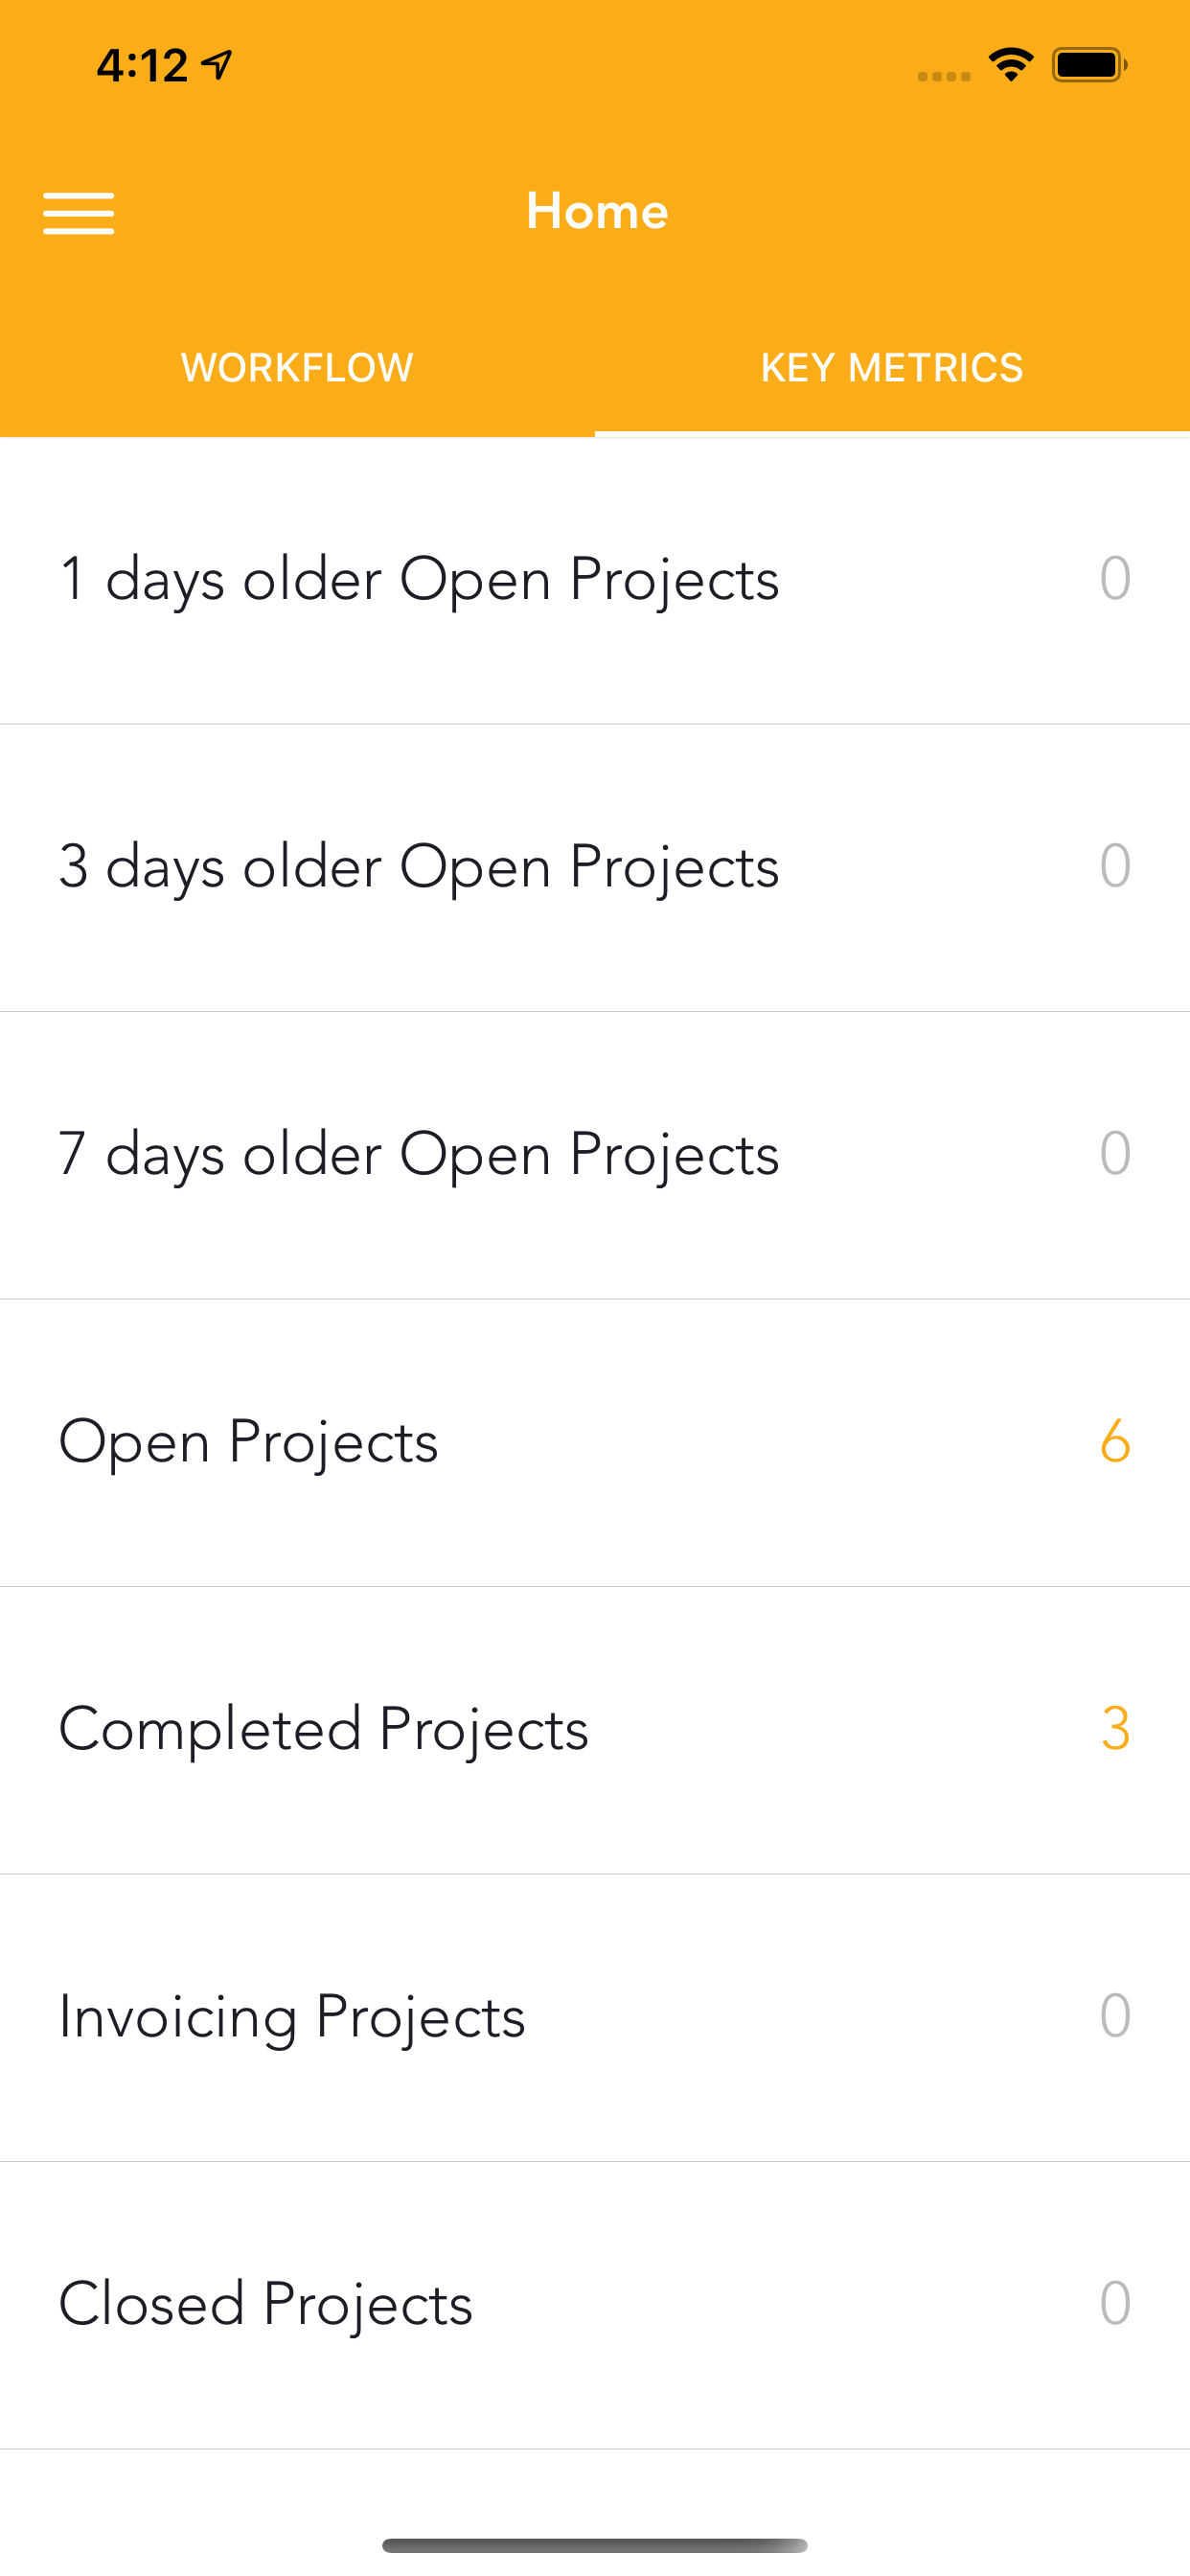Tap the home indicator bar at the bottom
1190x2576 pixels.
point(595,2545)
